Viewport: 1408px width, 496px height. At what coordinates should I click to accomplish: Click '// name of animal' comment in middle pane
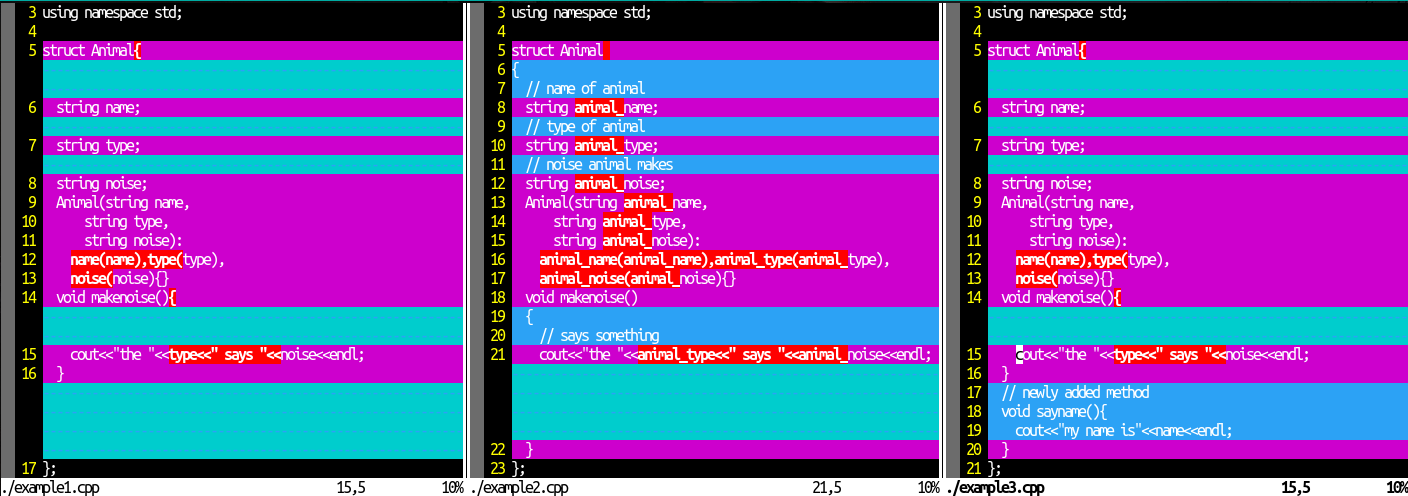point(585,88)
